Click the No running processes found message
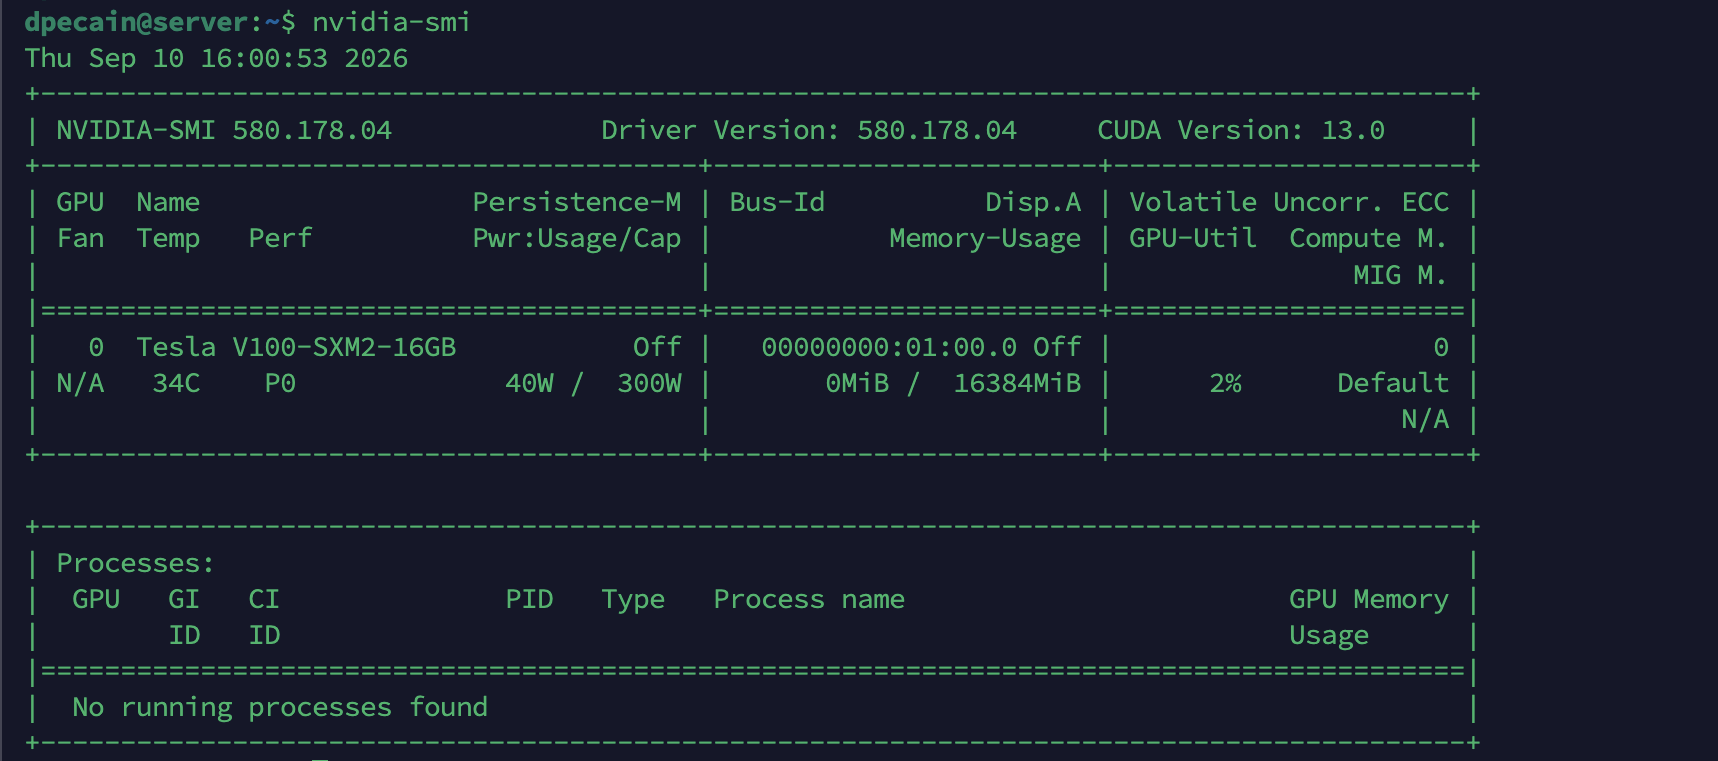 280,708
